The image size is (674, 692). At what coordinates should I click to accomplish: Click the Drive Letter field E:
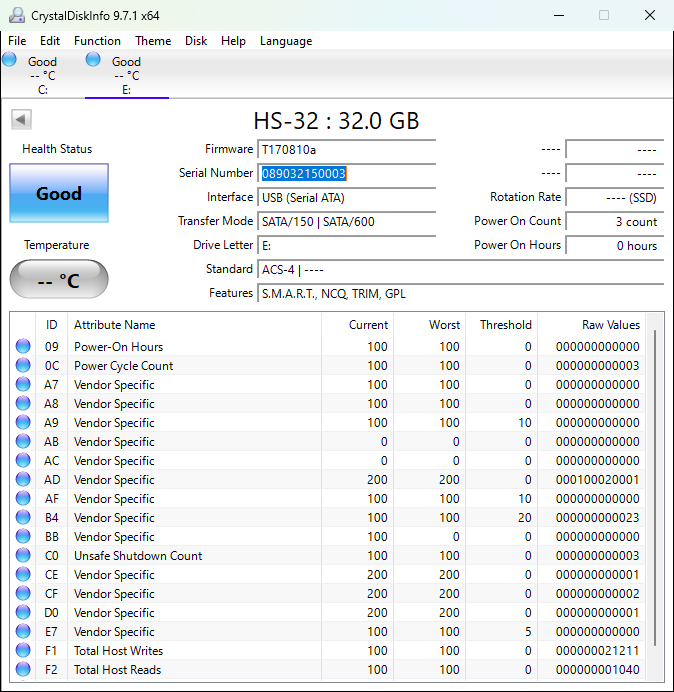346,245
